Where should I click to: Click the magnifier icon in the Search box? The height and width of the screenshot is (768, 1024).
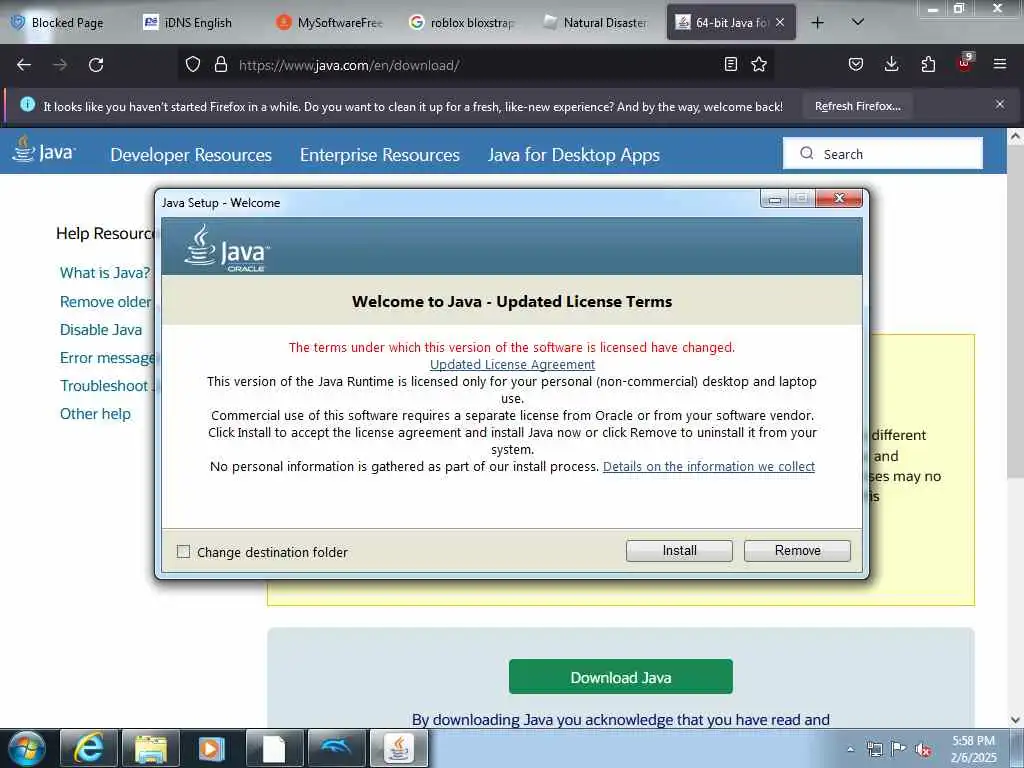pyautogui.click(x=807, y=153)
